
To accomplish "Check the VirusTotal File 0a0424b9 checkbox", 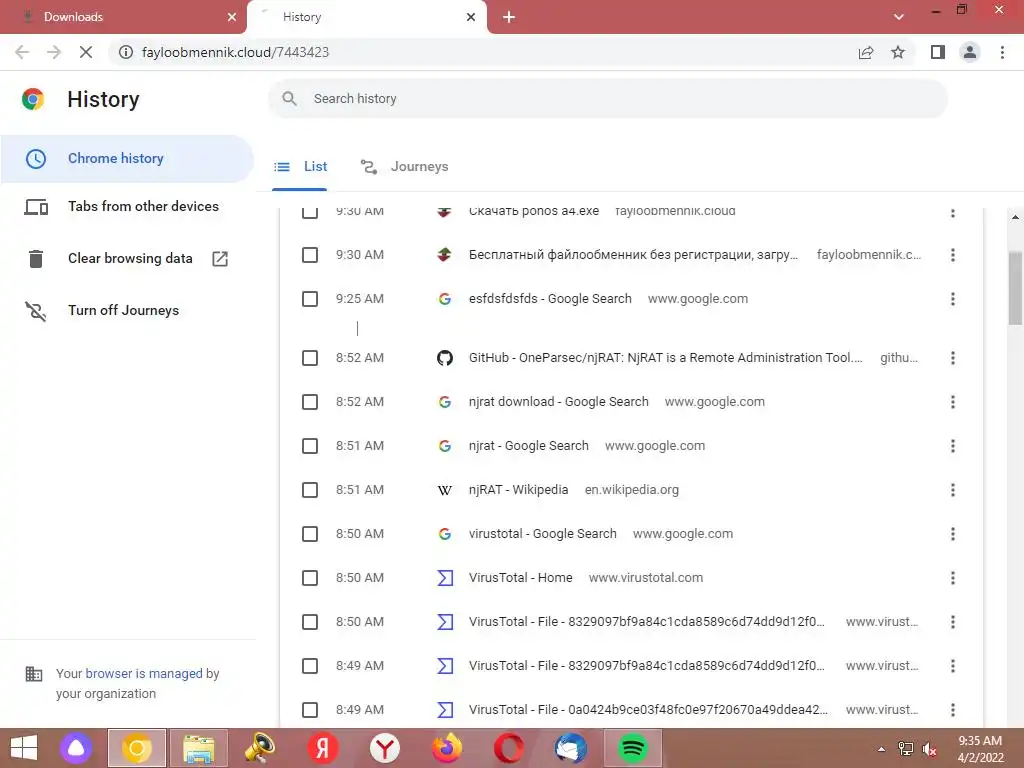I will pos(310,710).
